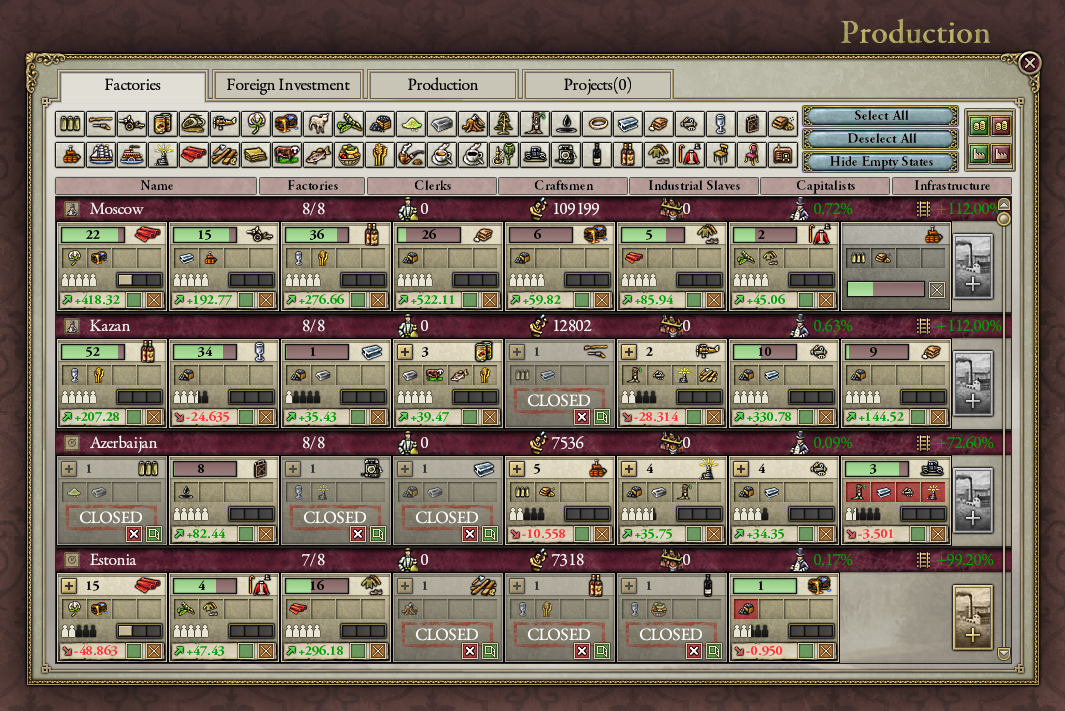Filter by oil drop icon
Viewport: 1065px width, 711px height.
coord(566,124)
